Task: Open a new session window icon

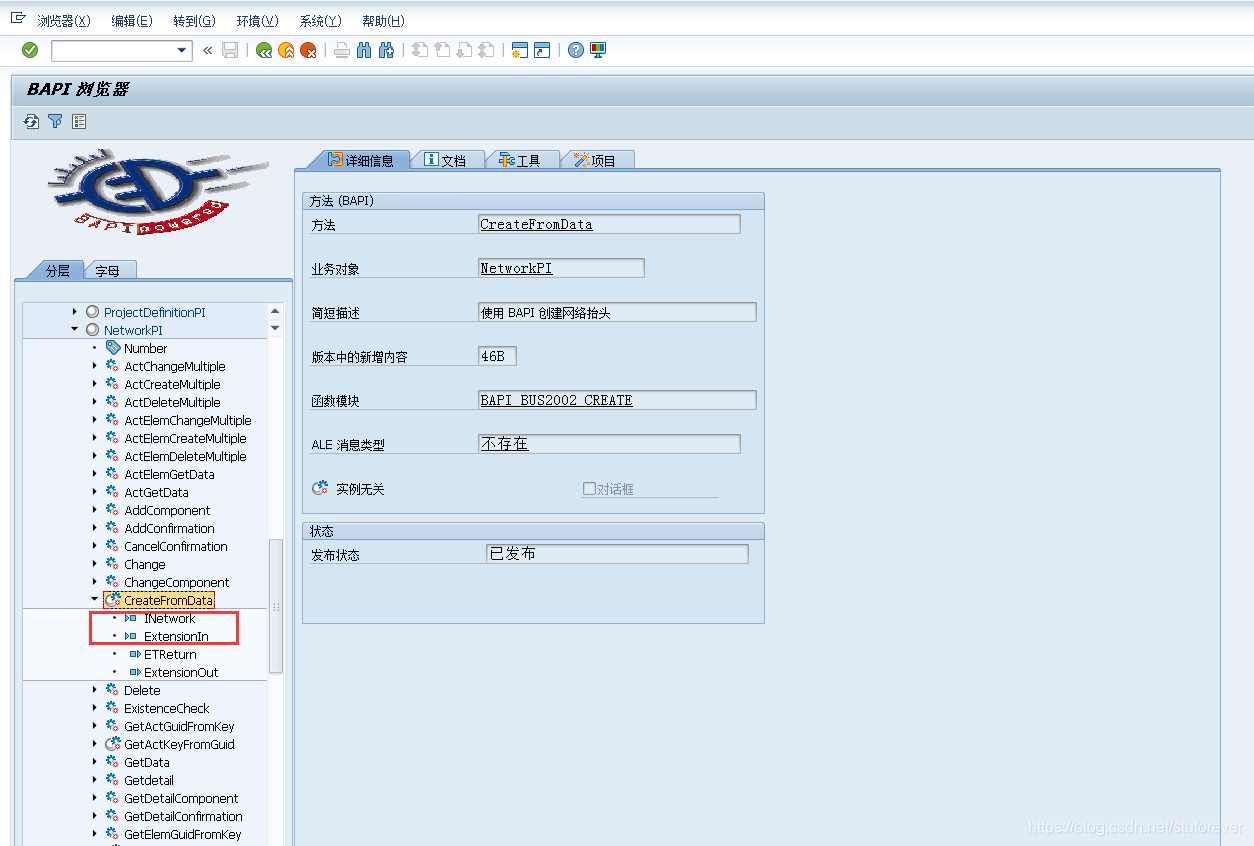Action: 520,50
